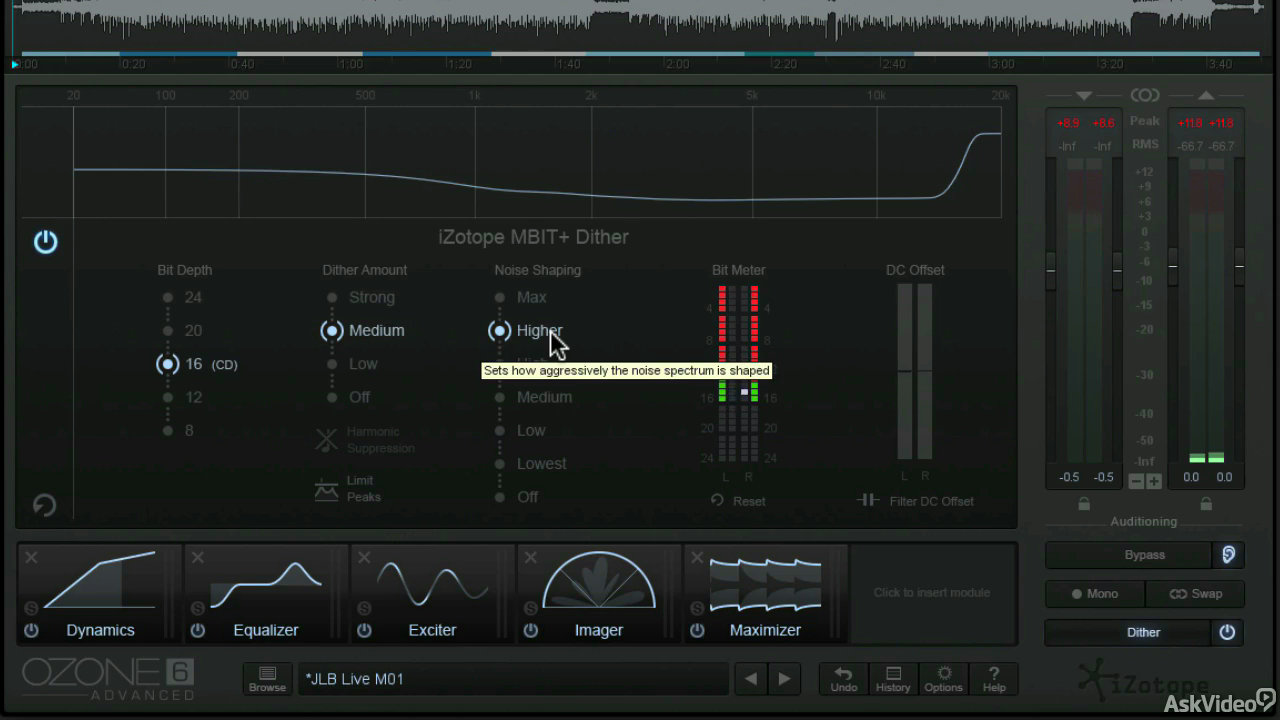
Task: Remove the Exciter module with X
Action: [364, 557]
